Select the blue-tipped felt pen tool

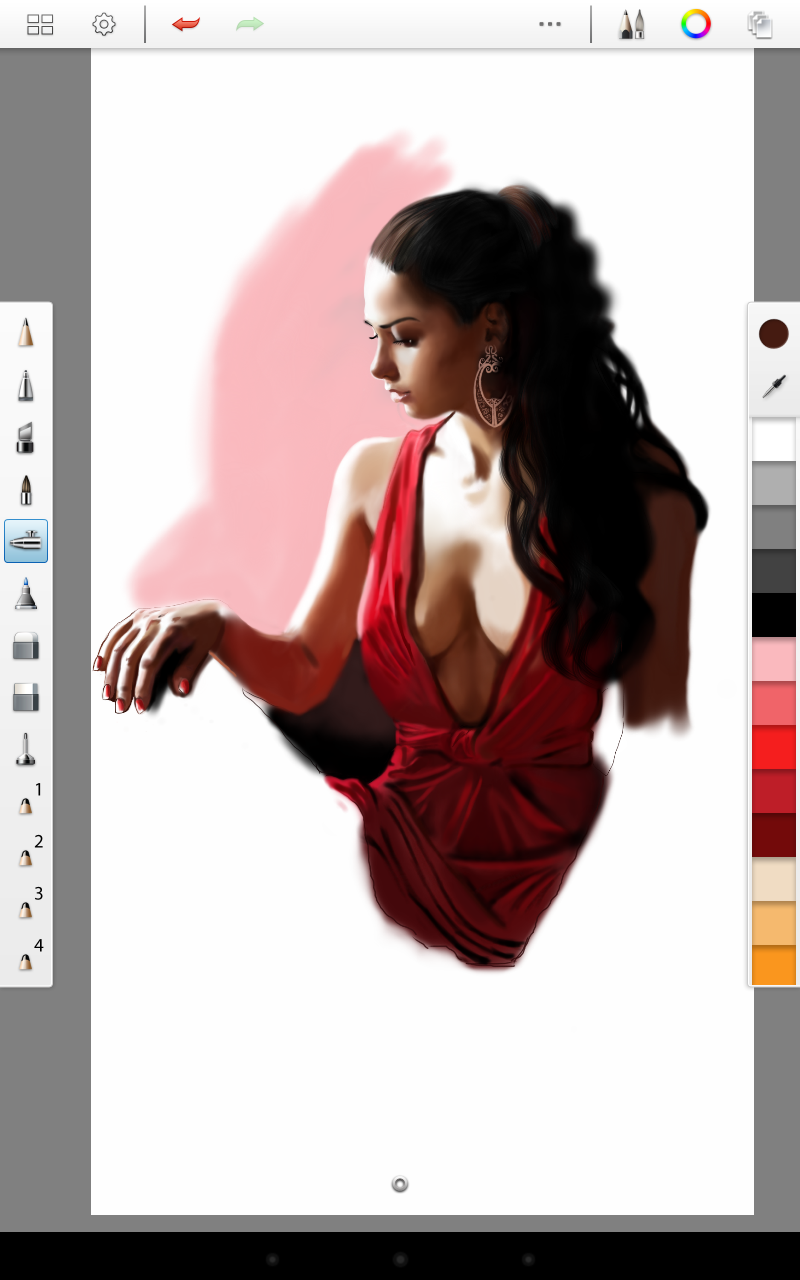click(26, 593)
